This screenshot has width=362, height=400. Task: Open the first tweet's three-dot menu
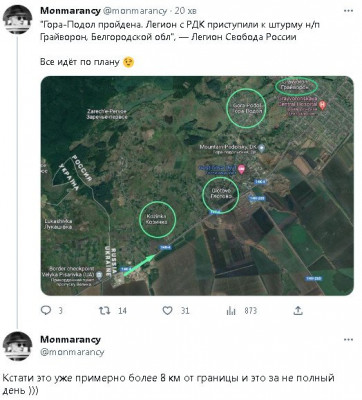pyautogui.click(x=348, y=11)
